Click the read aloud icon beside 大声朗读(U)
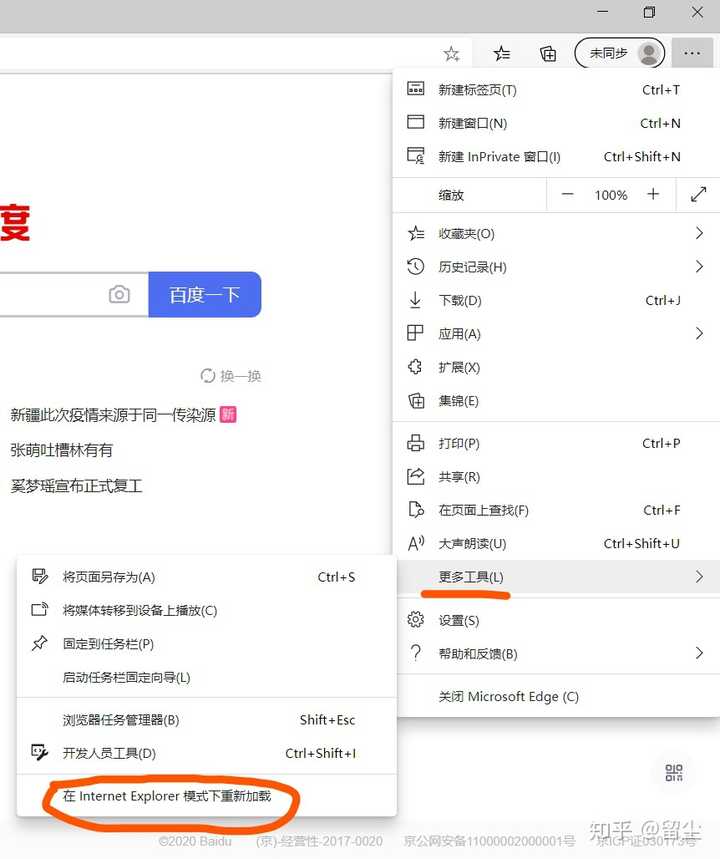The width and height of the screenshot is (720, 859). click(416, 543)
